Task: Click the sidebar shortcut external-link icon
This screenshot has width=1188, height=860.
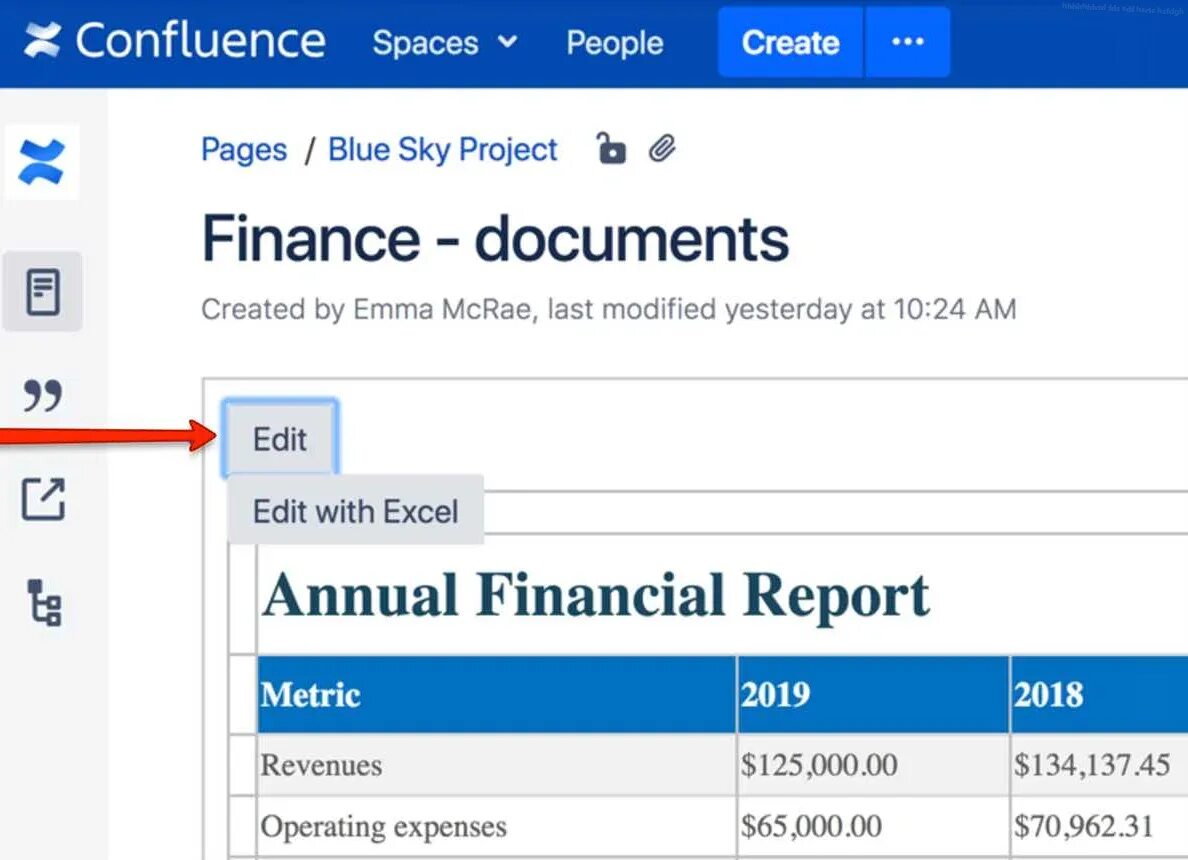Action: pos(43,499)
